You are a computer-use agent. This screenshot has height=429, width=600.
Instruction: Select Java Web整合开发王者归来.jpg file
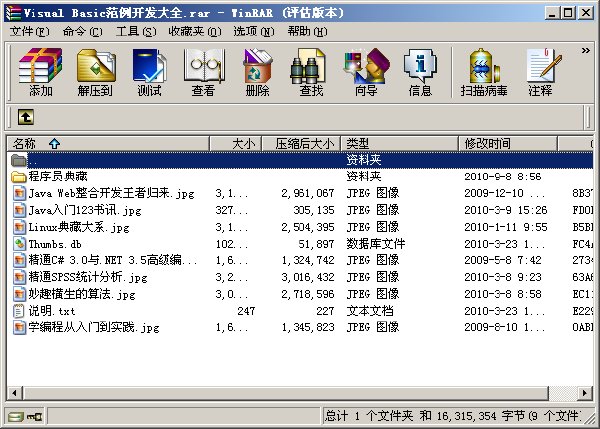111,193
